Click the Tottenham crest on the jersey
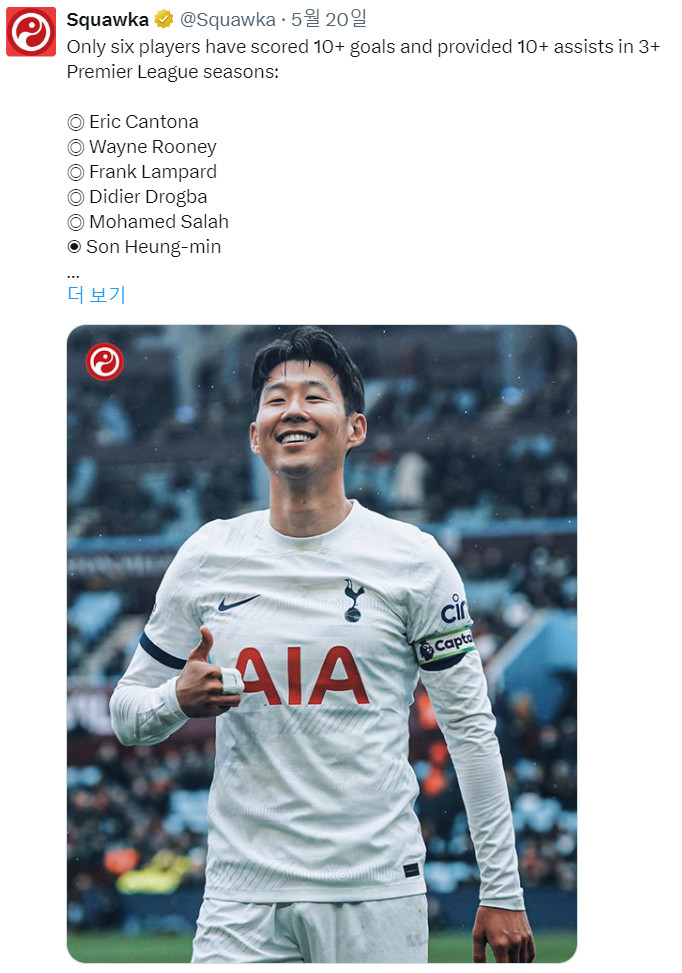 pos(354,600)
